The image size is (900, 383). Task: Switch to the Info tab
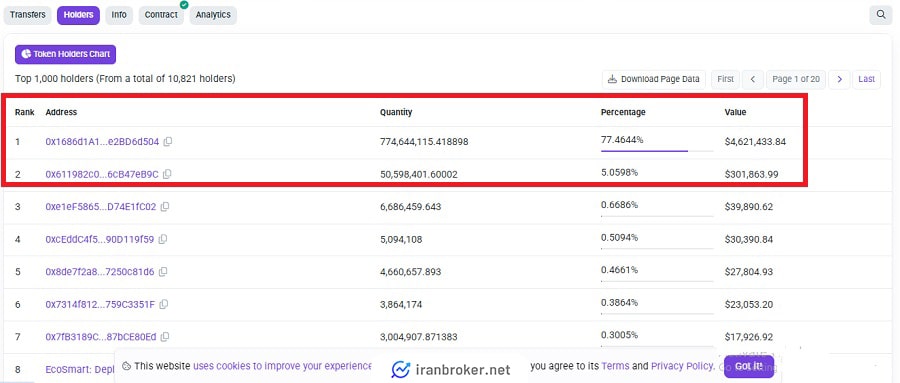tap(119, 15)
